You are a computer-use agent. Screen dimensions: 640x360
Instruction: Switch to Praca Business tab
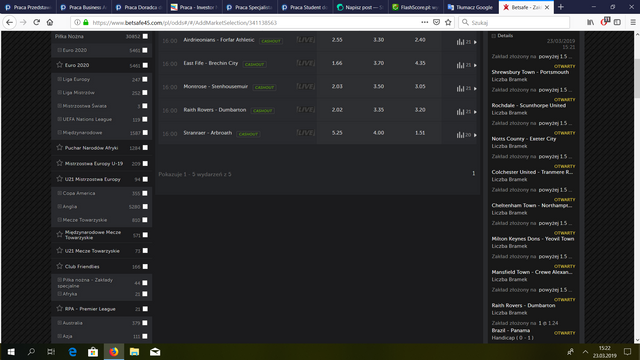coord(83,7)
